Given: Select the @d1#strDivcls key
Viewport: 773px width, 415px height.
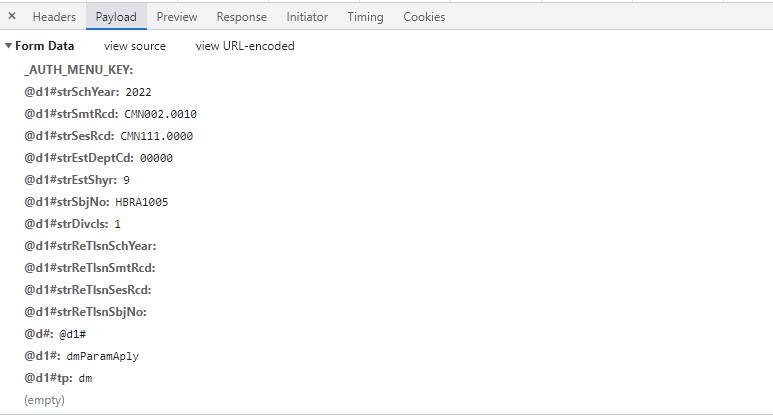Looking at the screenshot, I should [x=66, y=224].
